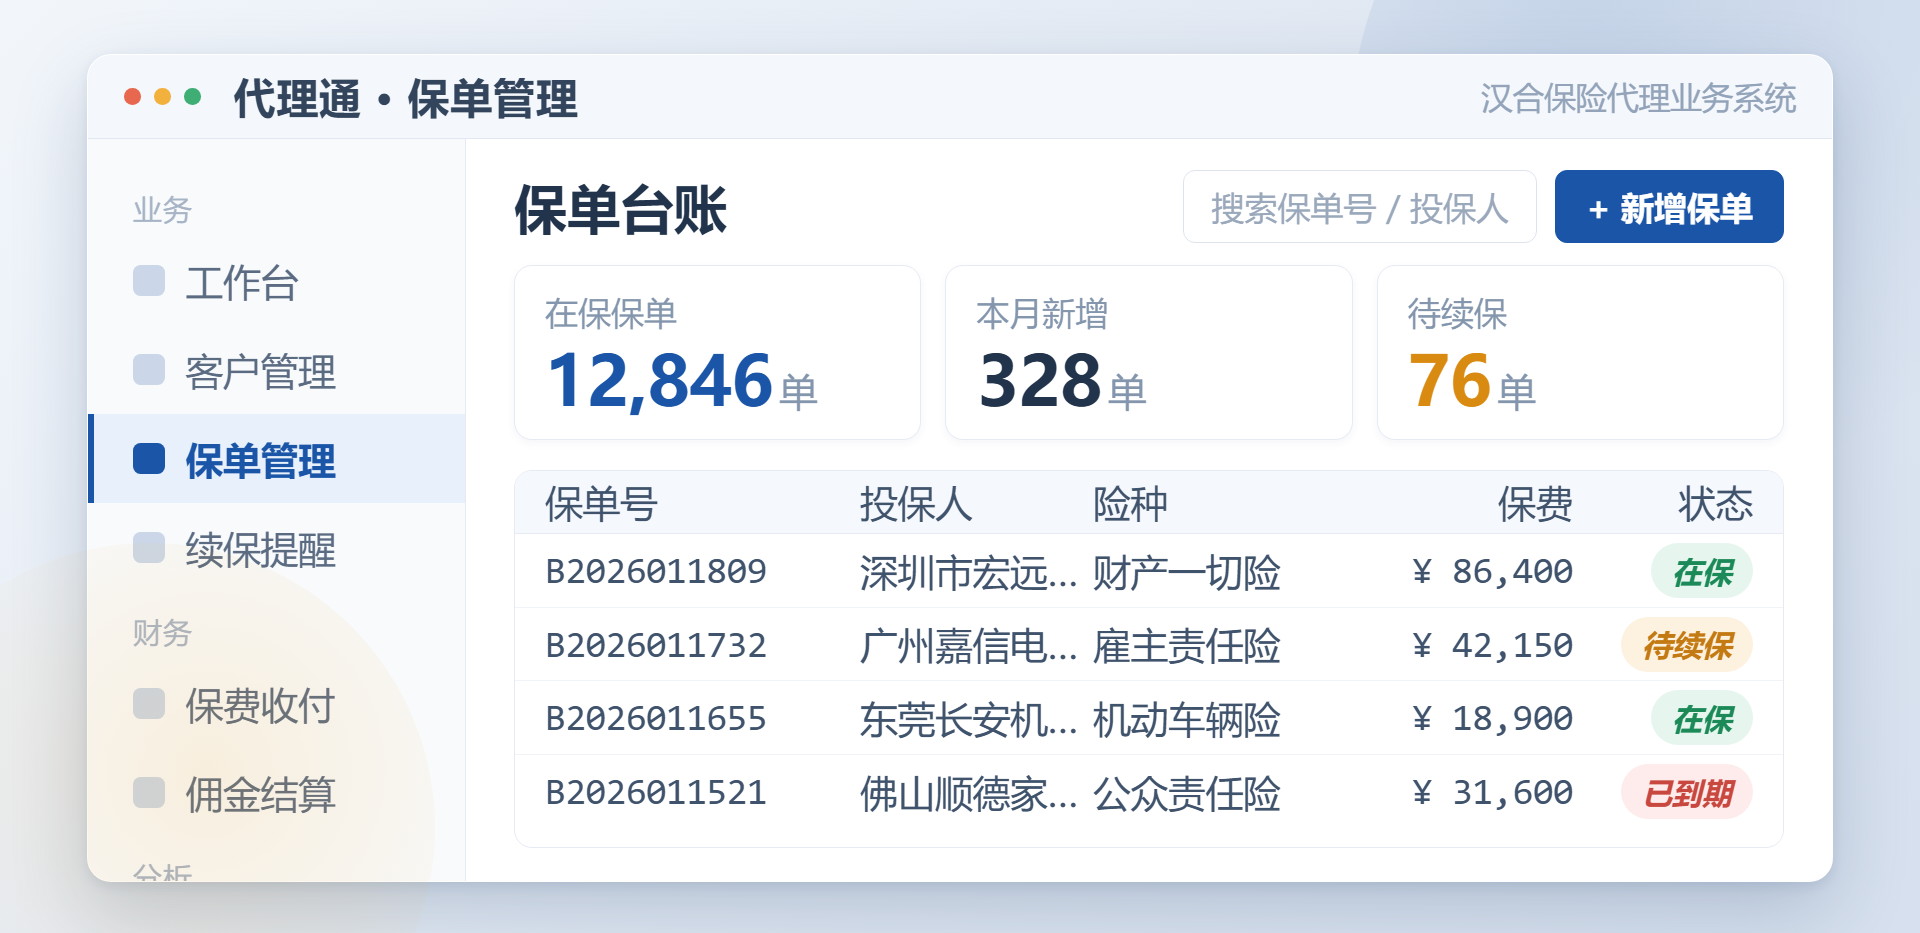
Task: Click the 续保提醒 sidebar icon
Action: click(149, 548)
